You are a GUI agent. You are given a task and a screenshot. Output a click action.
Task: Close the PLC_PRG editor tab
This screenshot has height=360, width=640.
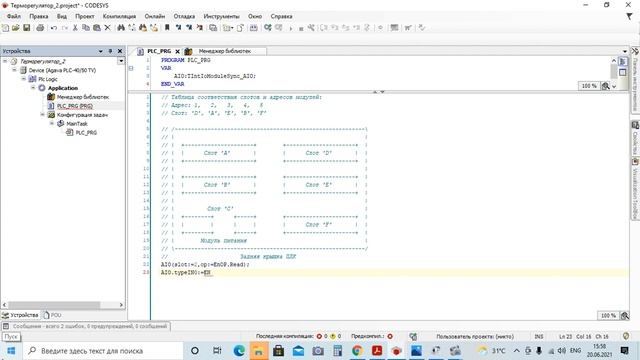(x=177, y=51)
